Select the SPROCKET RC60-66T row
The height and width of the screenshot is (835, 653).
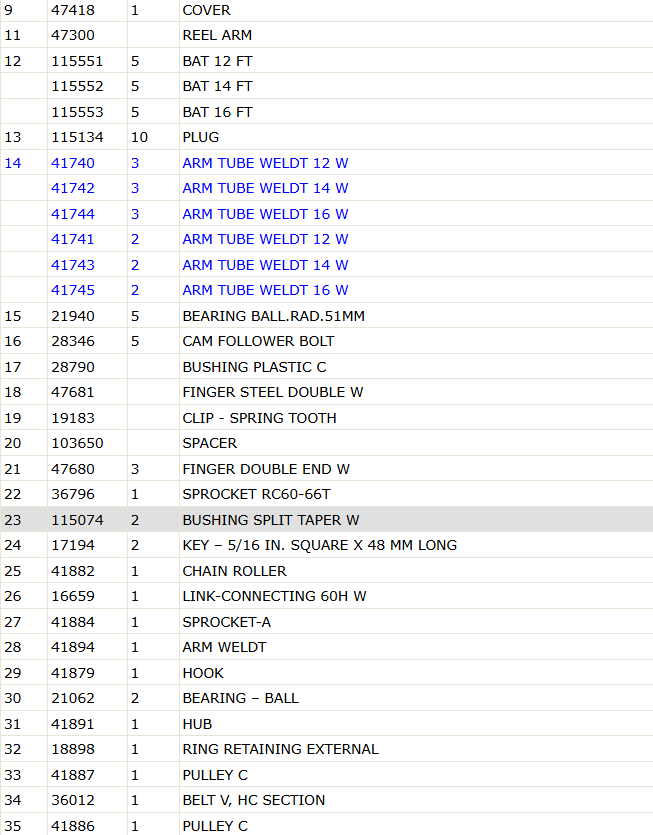coord(326,494)
